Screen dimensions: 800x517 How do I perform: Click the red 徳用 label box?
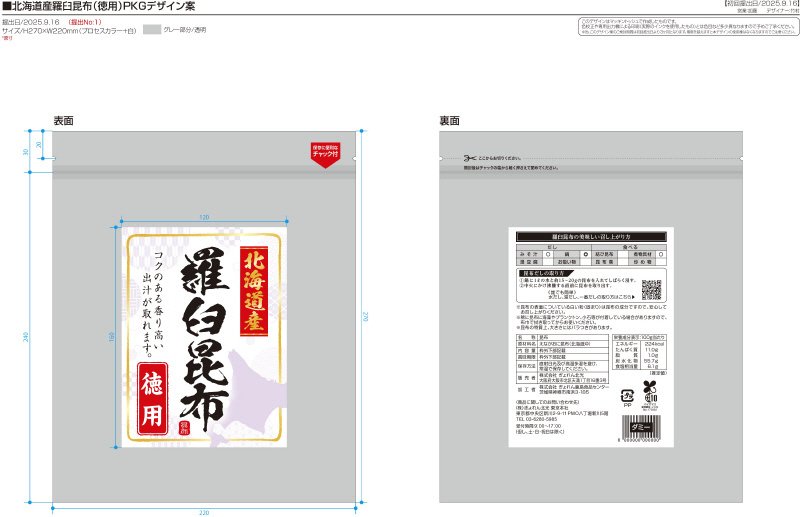point(152,399)
